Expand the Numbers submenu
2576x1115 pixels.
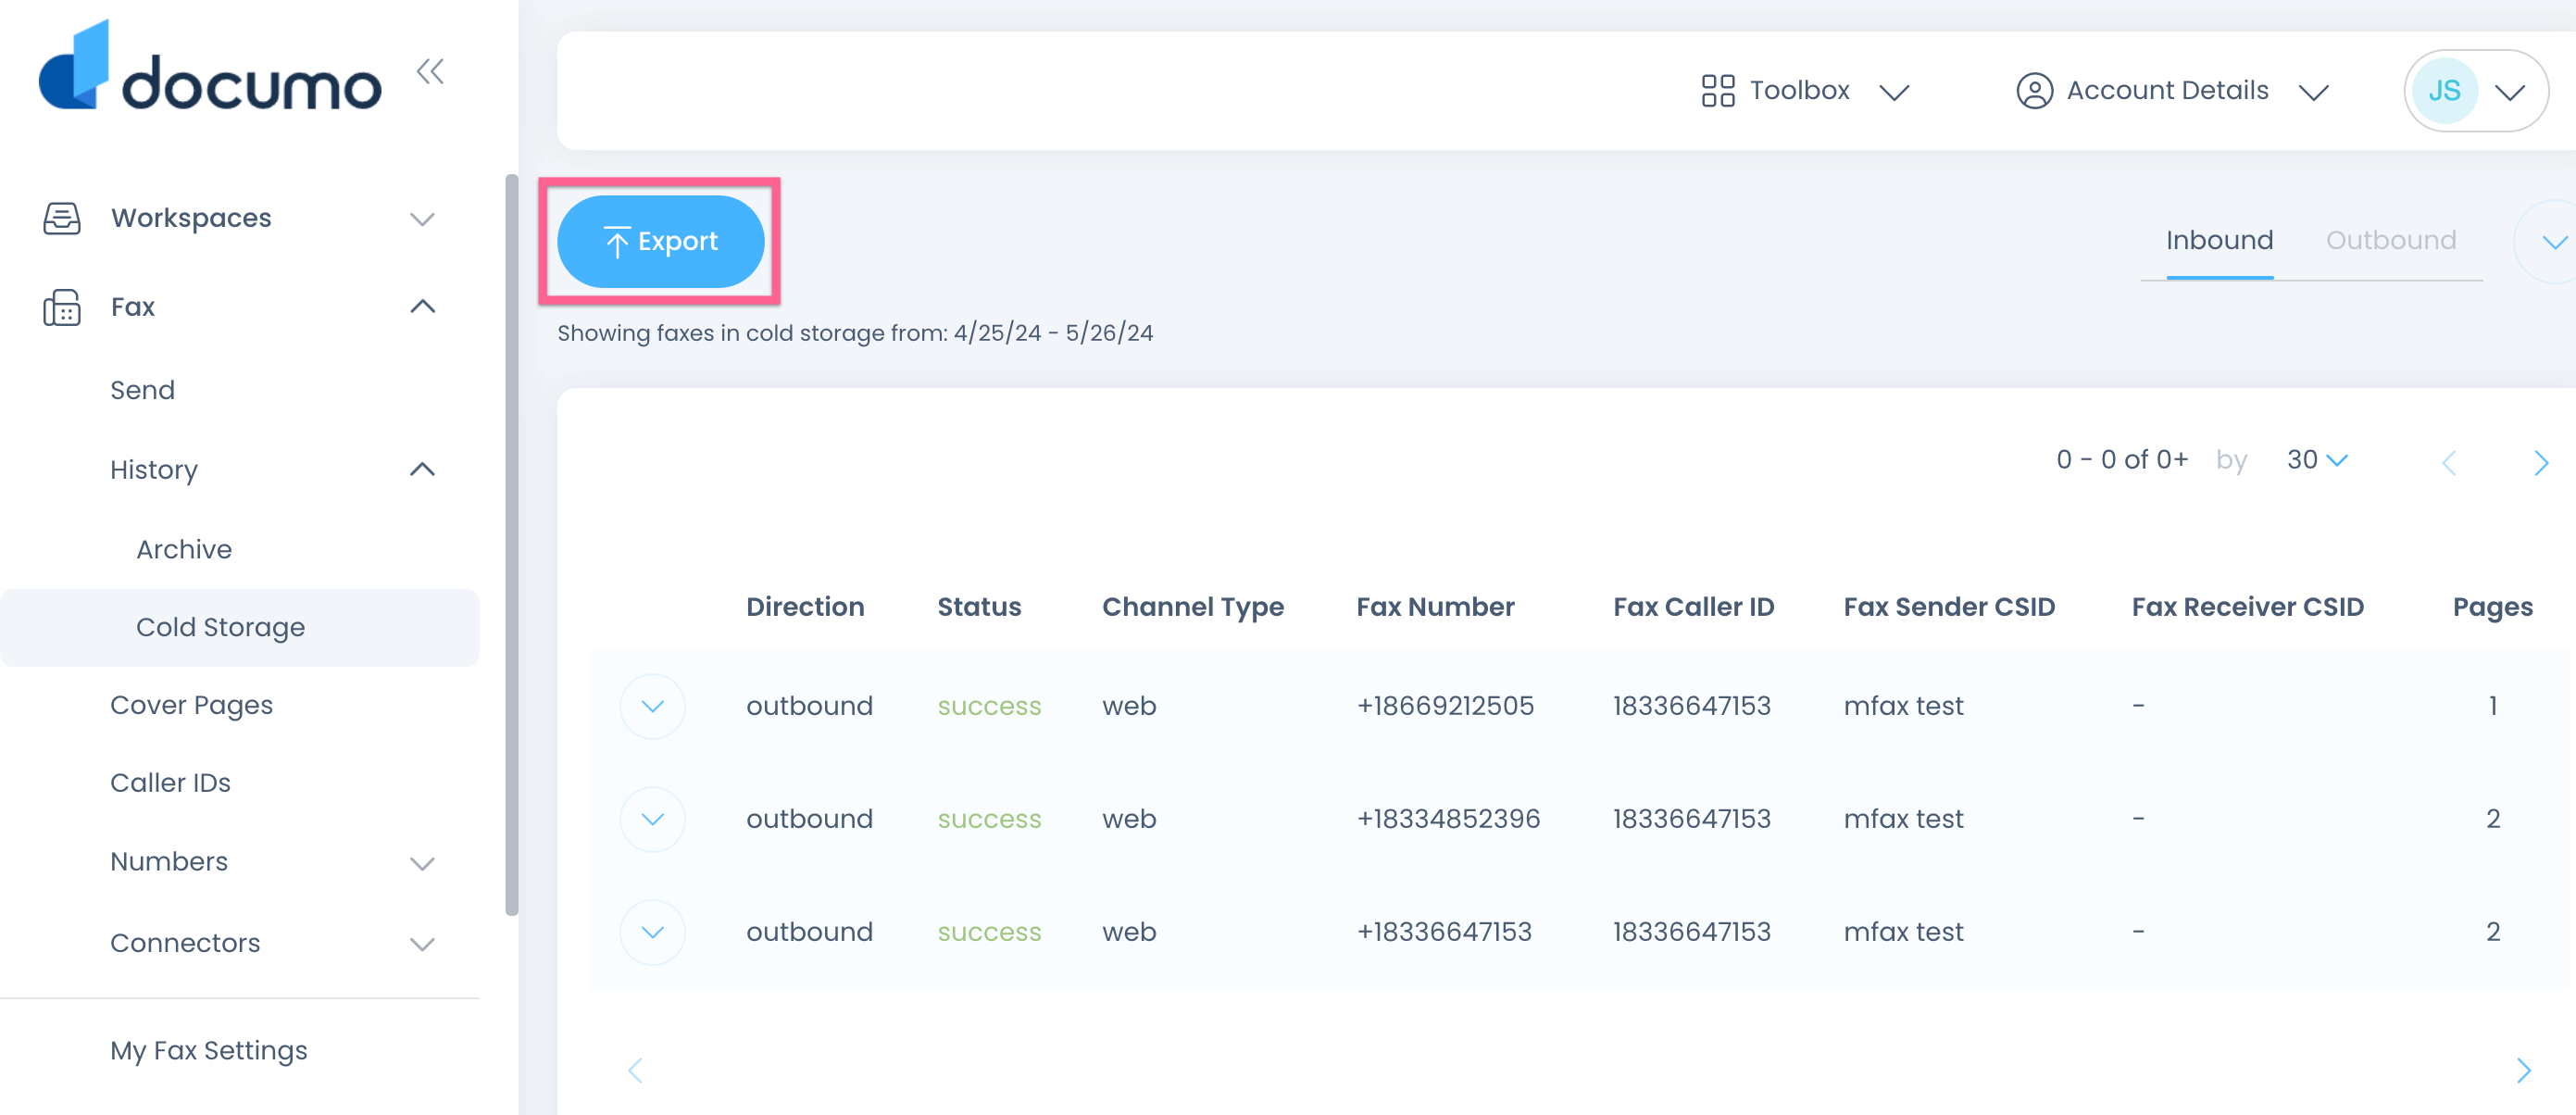pyautogui.click(x=422, y=862)
